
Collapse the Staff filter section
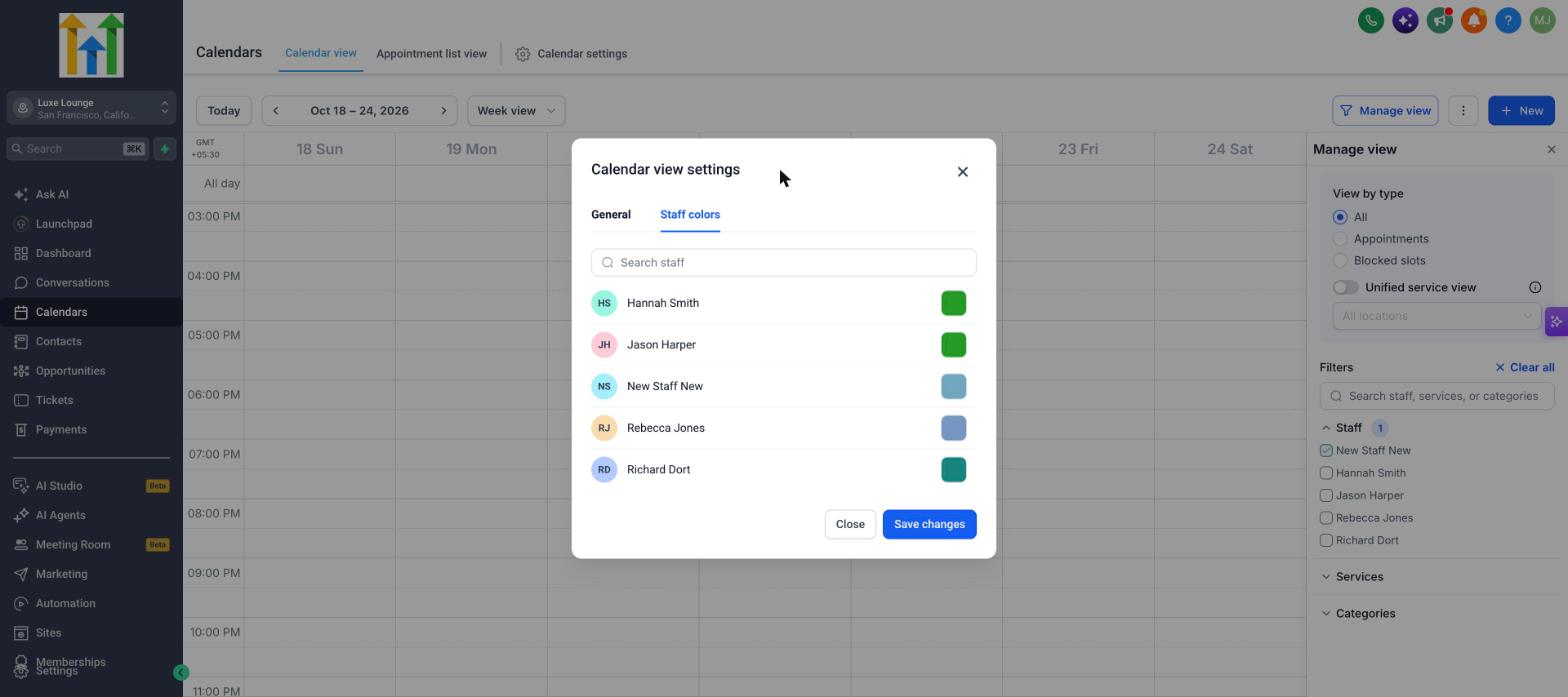tap(1326, 428)
